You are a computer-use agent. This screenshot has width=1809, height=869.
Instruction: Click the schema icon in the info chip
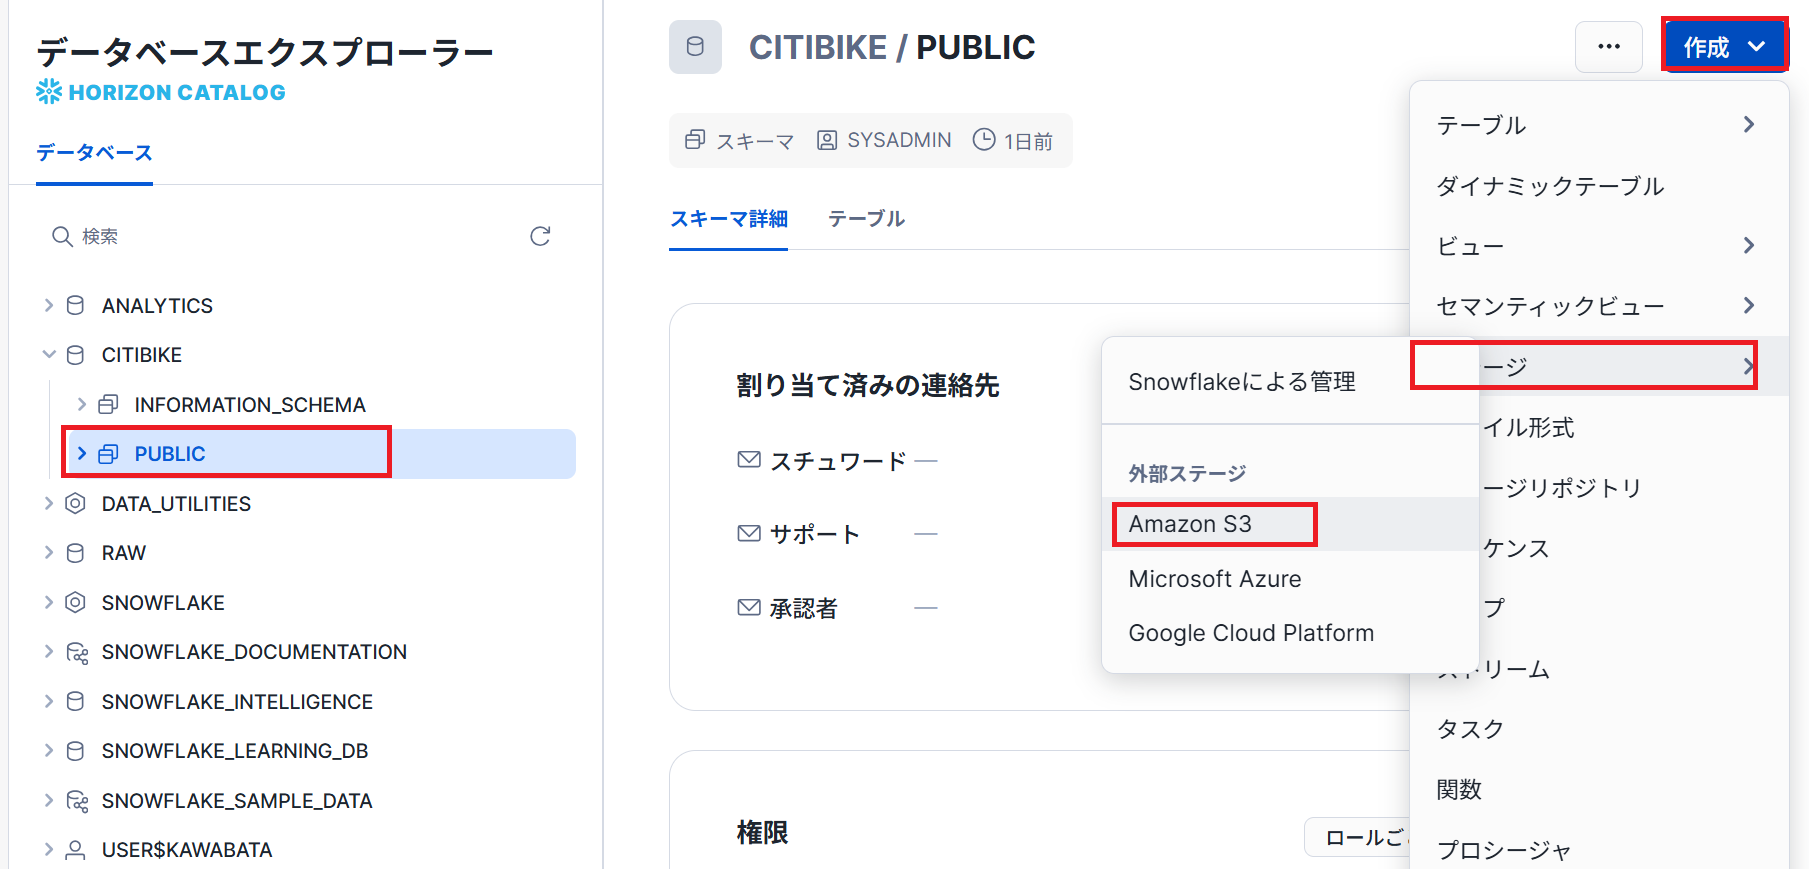[695, 140]
